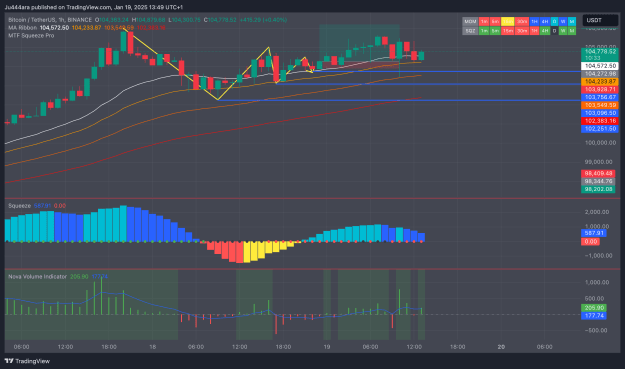The image size is (625, 369).
Task: Click the gray 104,272.98 price label
Action: click(x=600, y=74)
